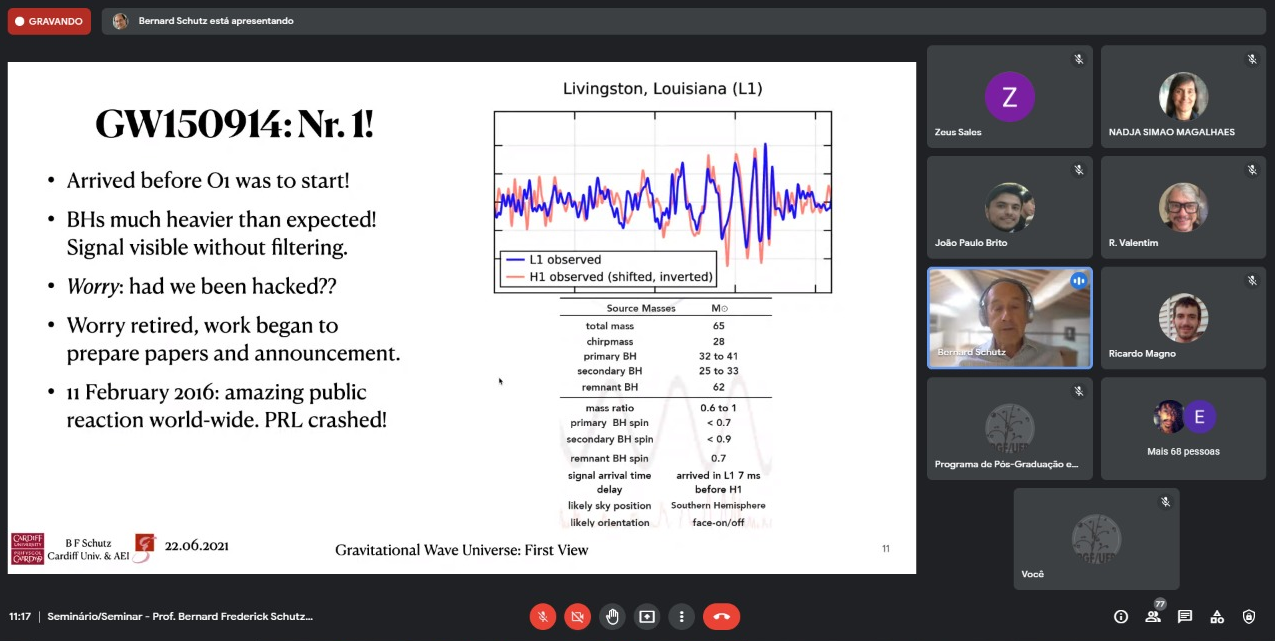Click the blue speaking indicator on Bernard Schutz tile
The height and width of the screenshot is (641, 1275).
[x=1079, y=281]
